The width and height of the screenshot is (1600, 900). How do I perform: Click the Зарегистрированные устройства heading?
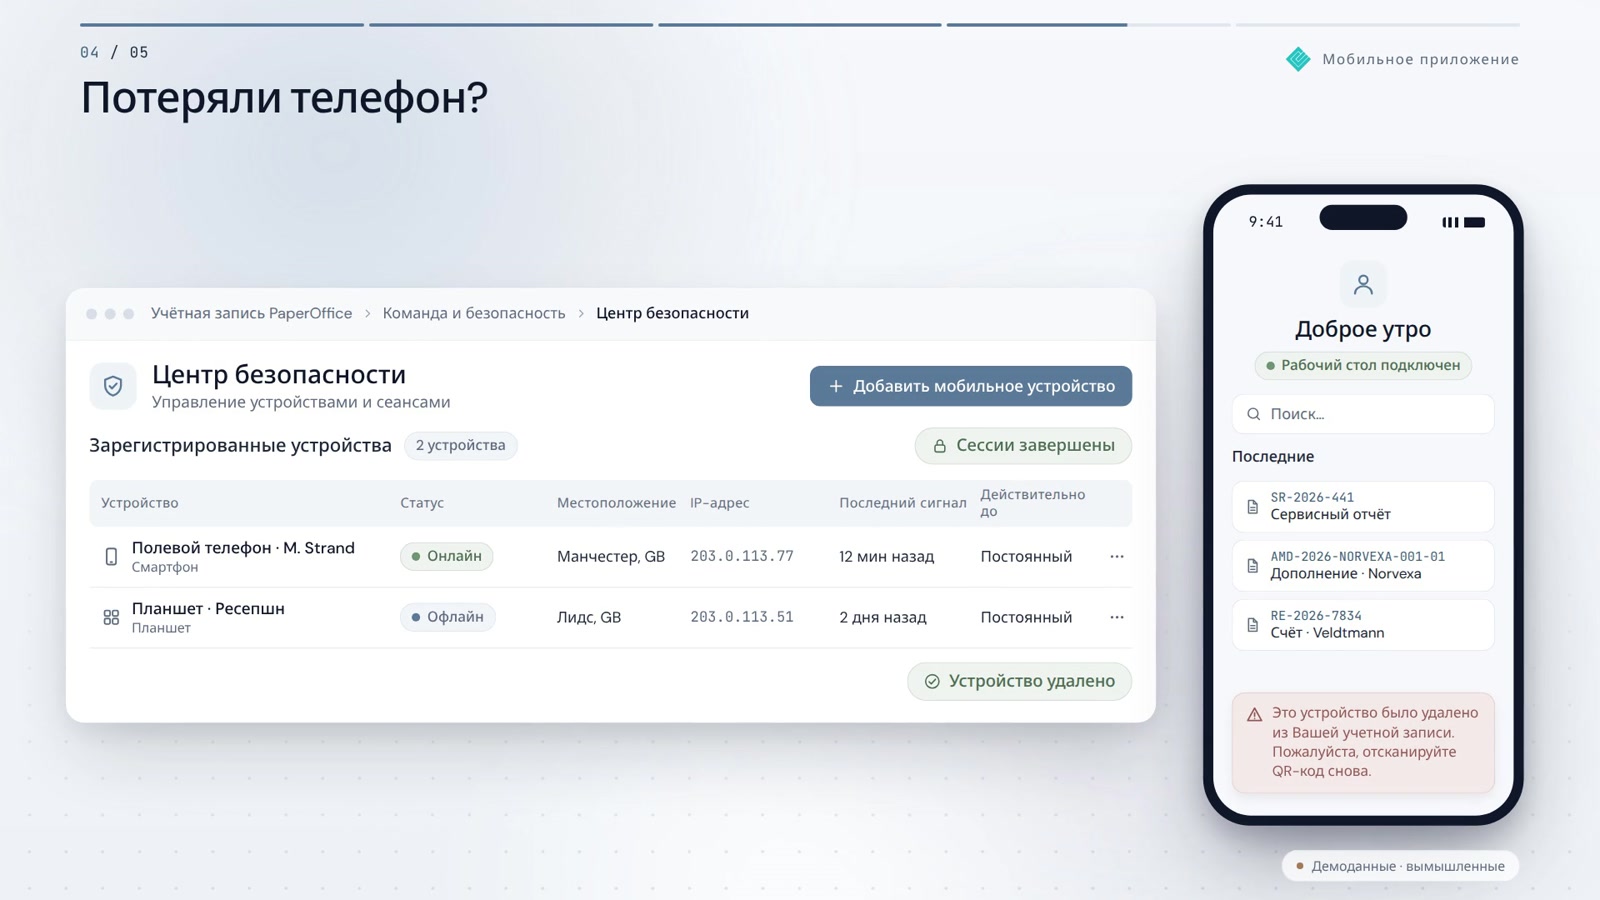click(x=240, y=445)
